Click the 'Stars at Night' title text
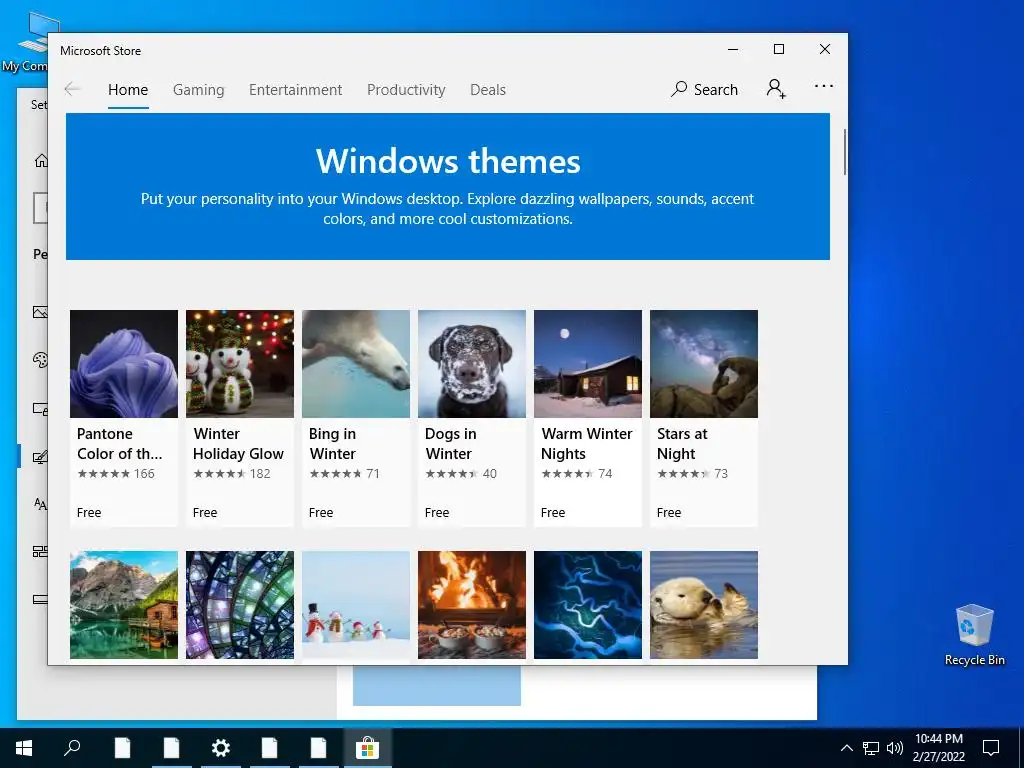1024x768 pixels. (x=682, y=443)
